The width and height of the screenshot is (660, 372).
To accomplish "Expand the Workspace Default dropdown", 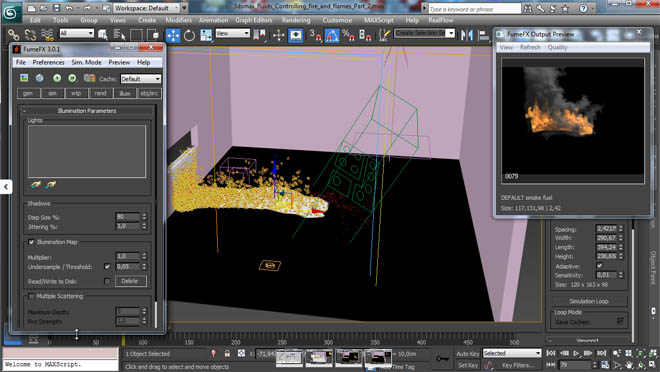I will pyautogui.click(x=150, y=8).
